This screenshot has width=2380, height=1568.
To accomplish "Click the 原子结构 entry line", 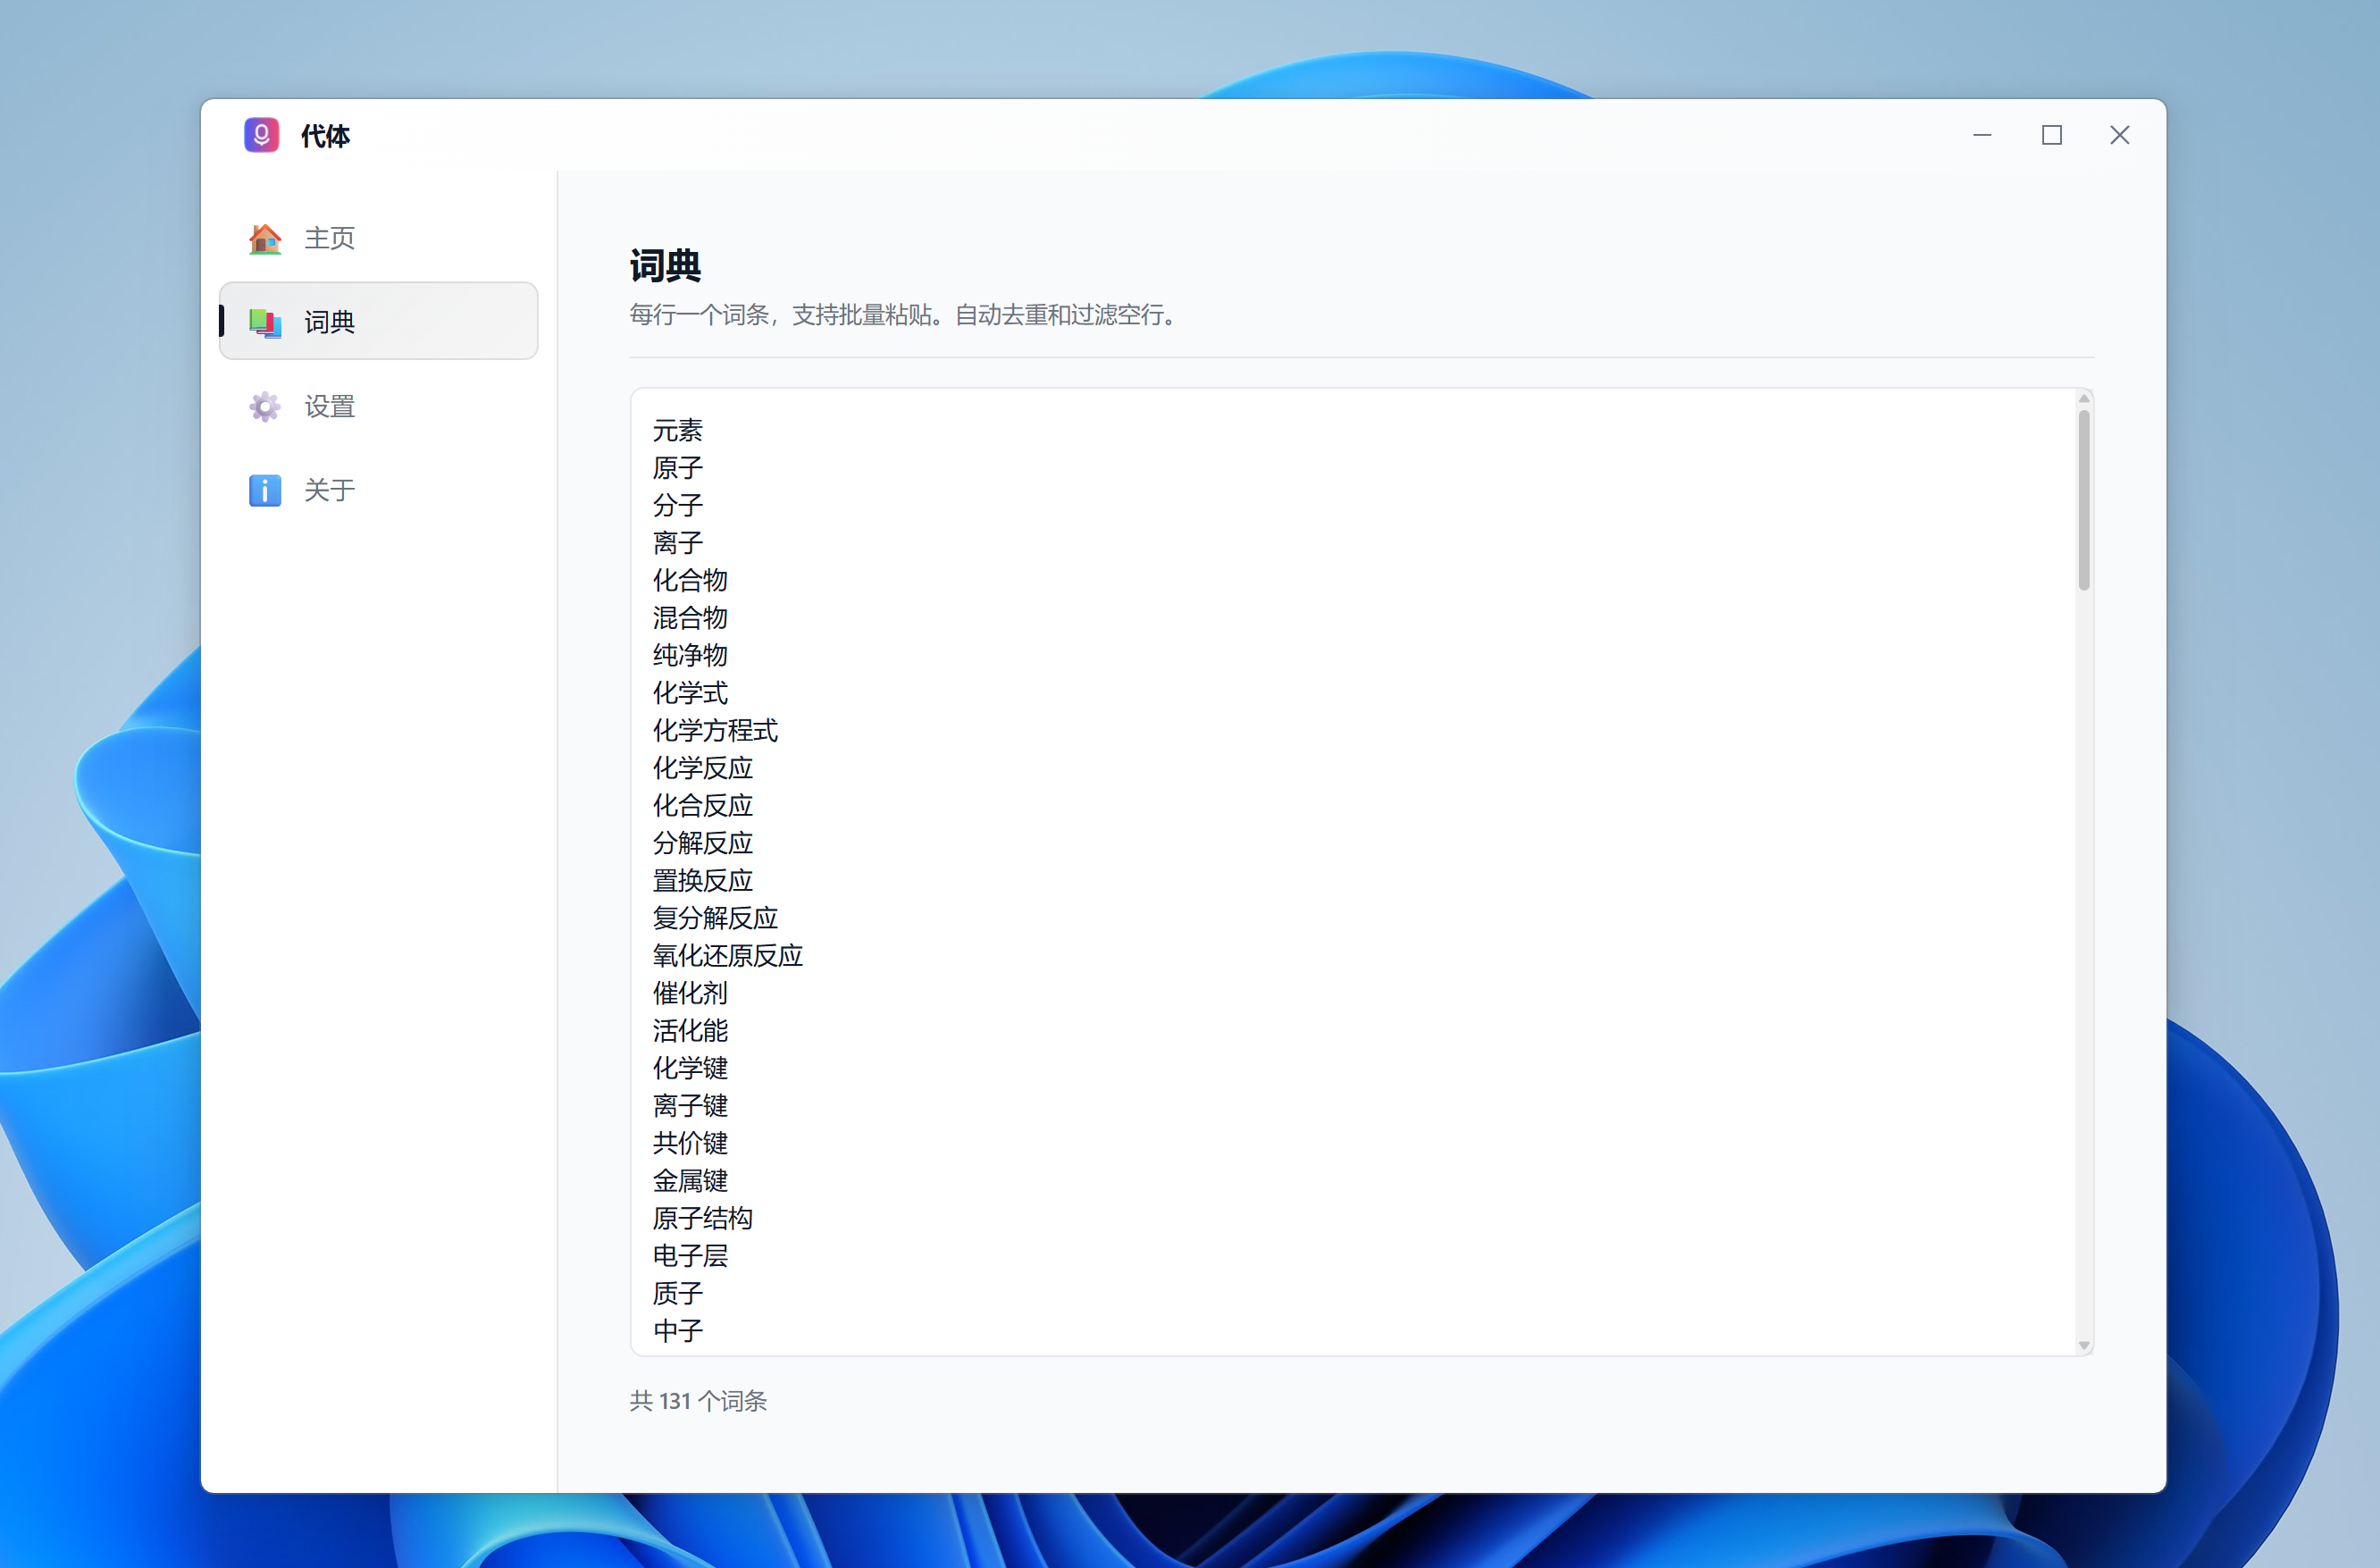I will click(703, 1218).
